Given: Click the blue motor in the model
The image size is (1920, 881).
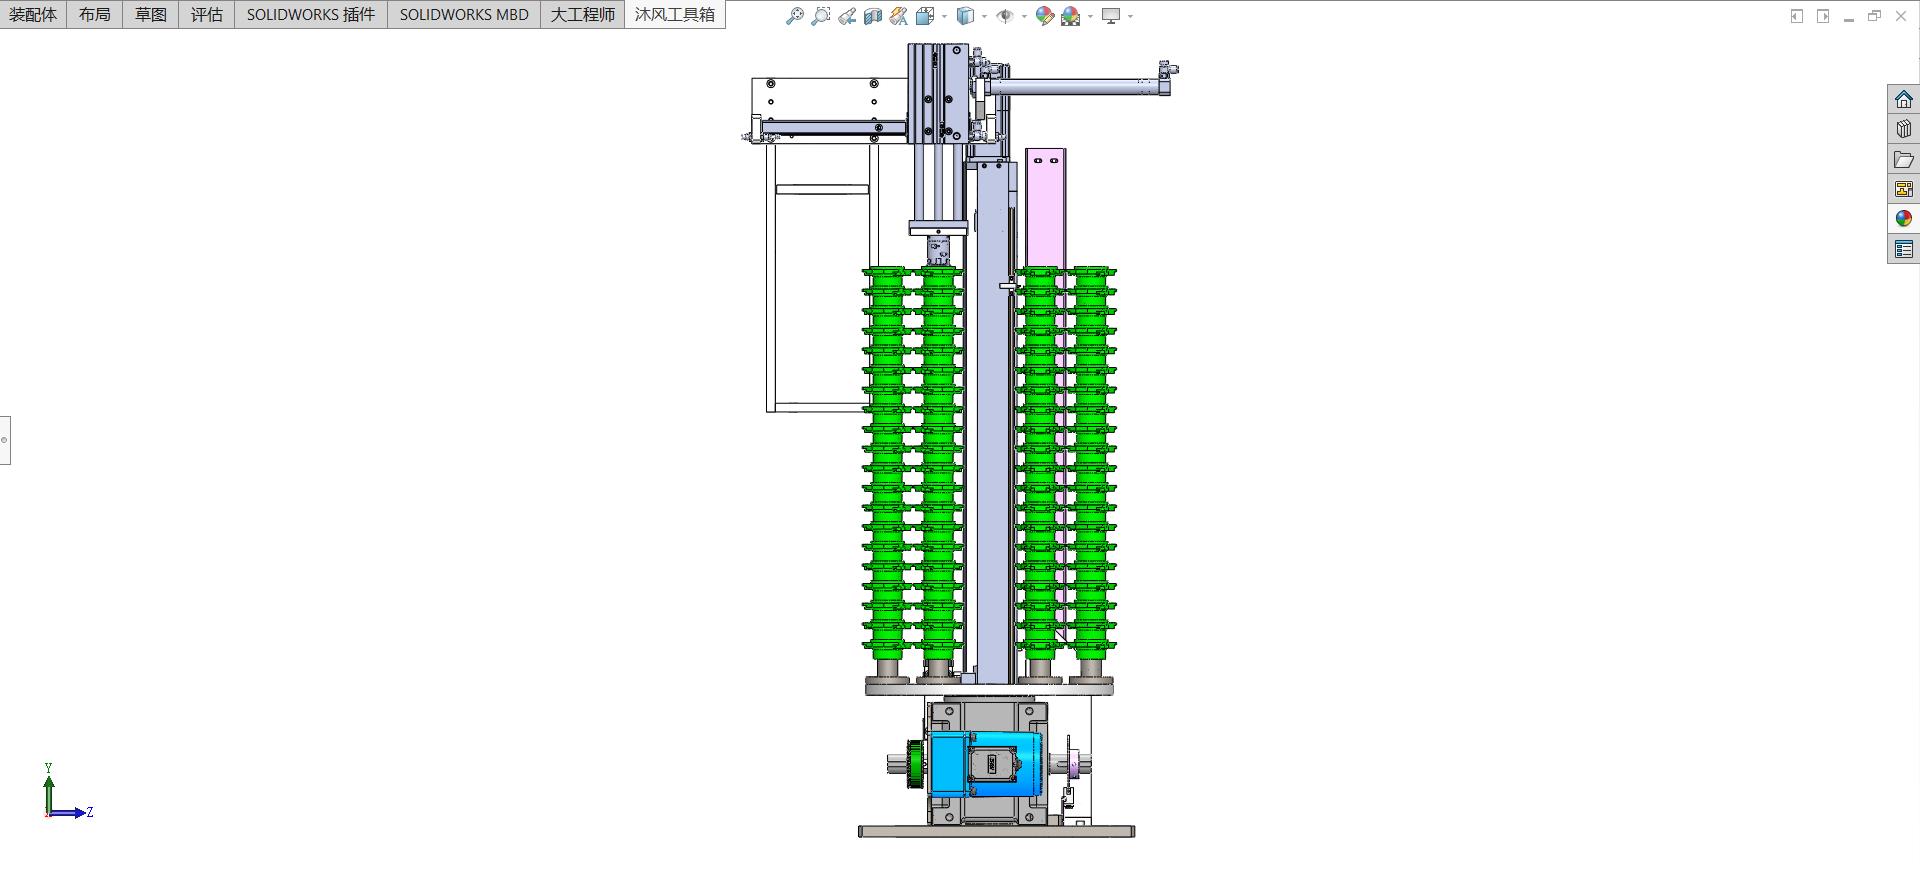Looking at the screenshot, I should [985, 764].
